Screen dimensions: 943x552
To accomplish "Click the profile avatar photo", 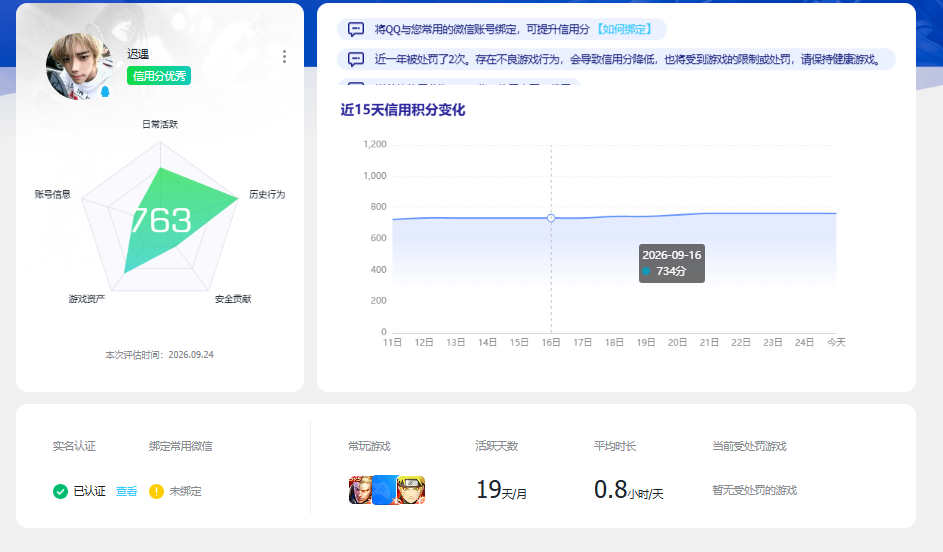I will click(79, 66).
